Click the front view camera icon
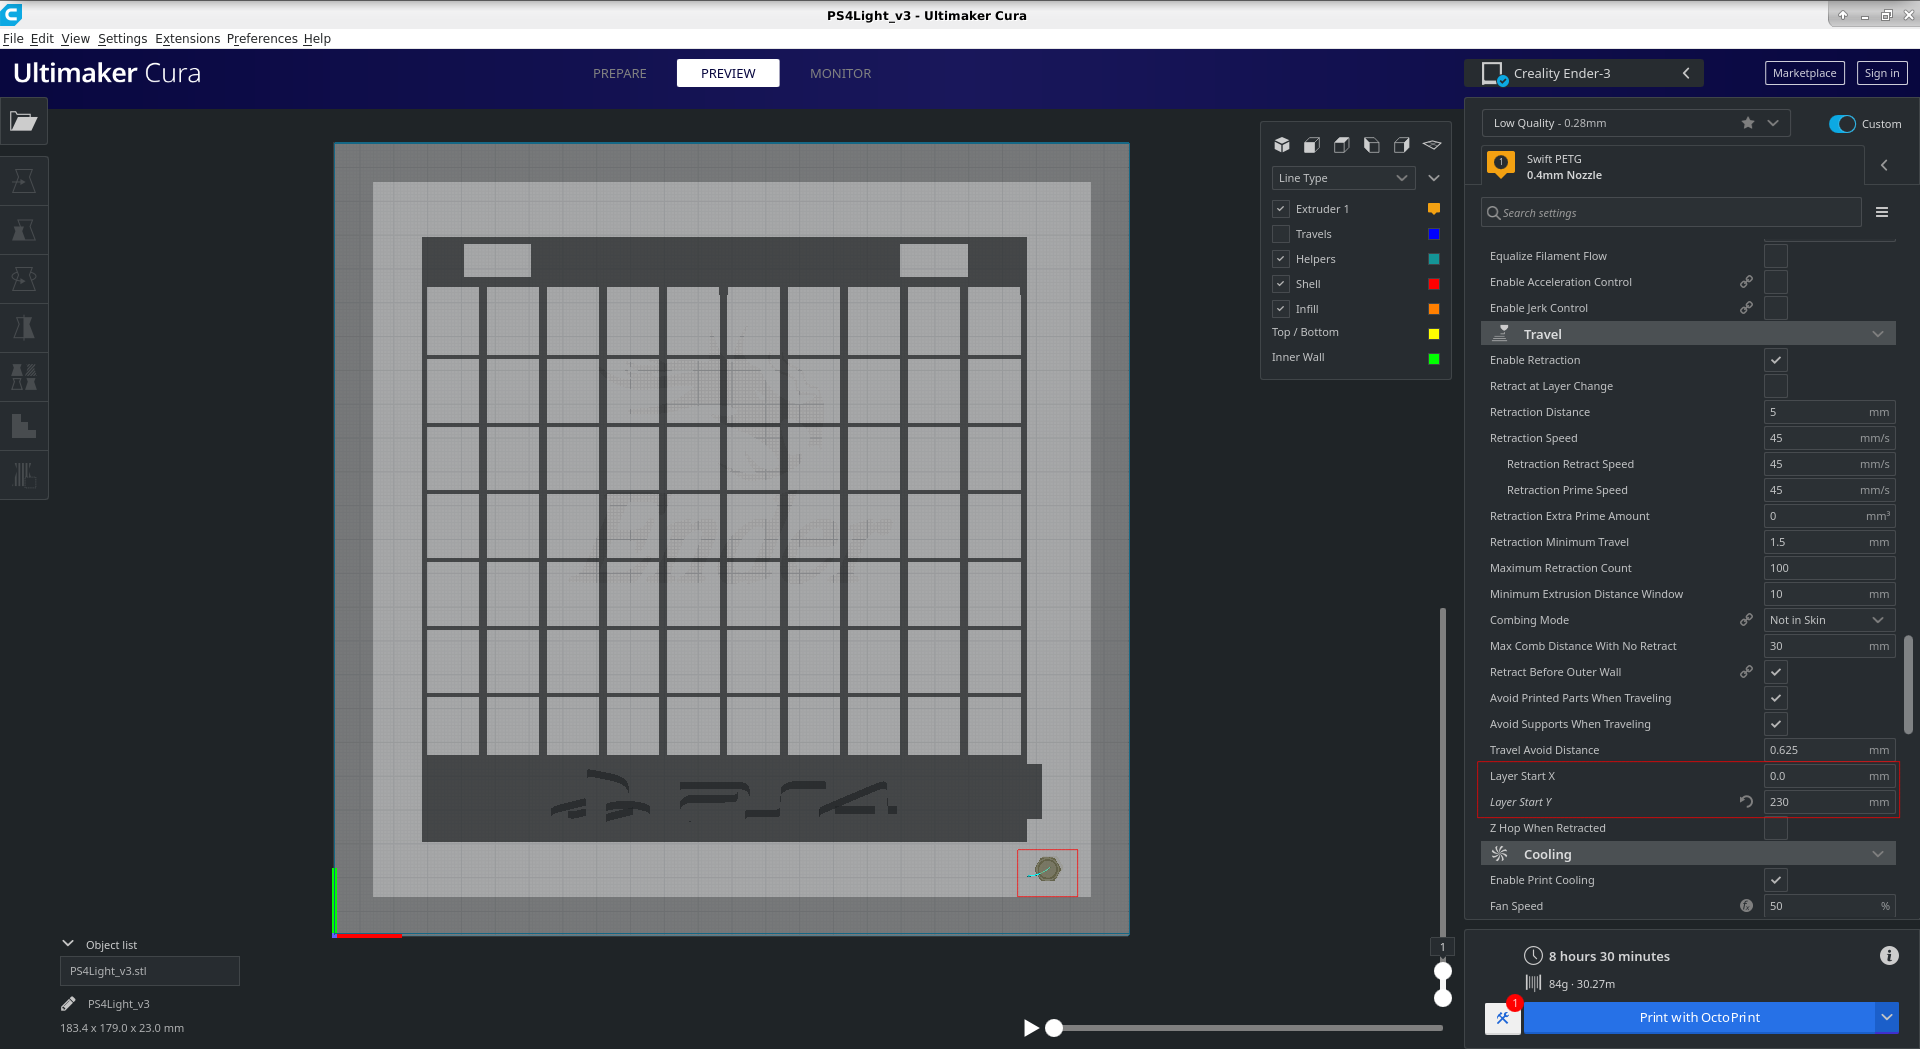Screen dimensions: 1920x1049 click(x=1312, y=145)
